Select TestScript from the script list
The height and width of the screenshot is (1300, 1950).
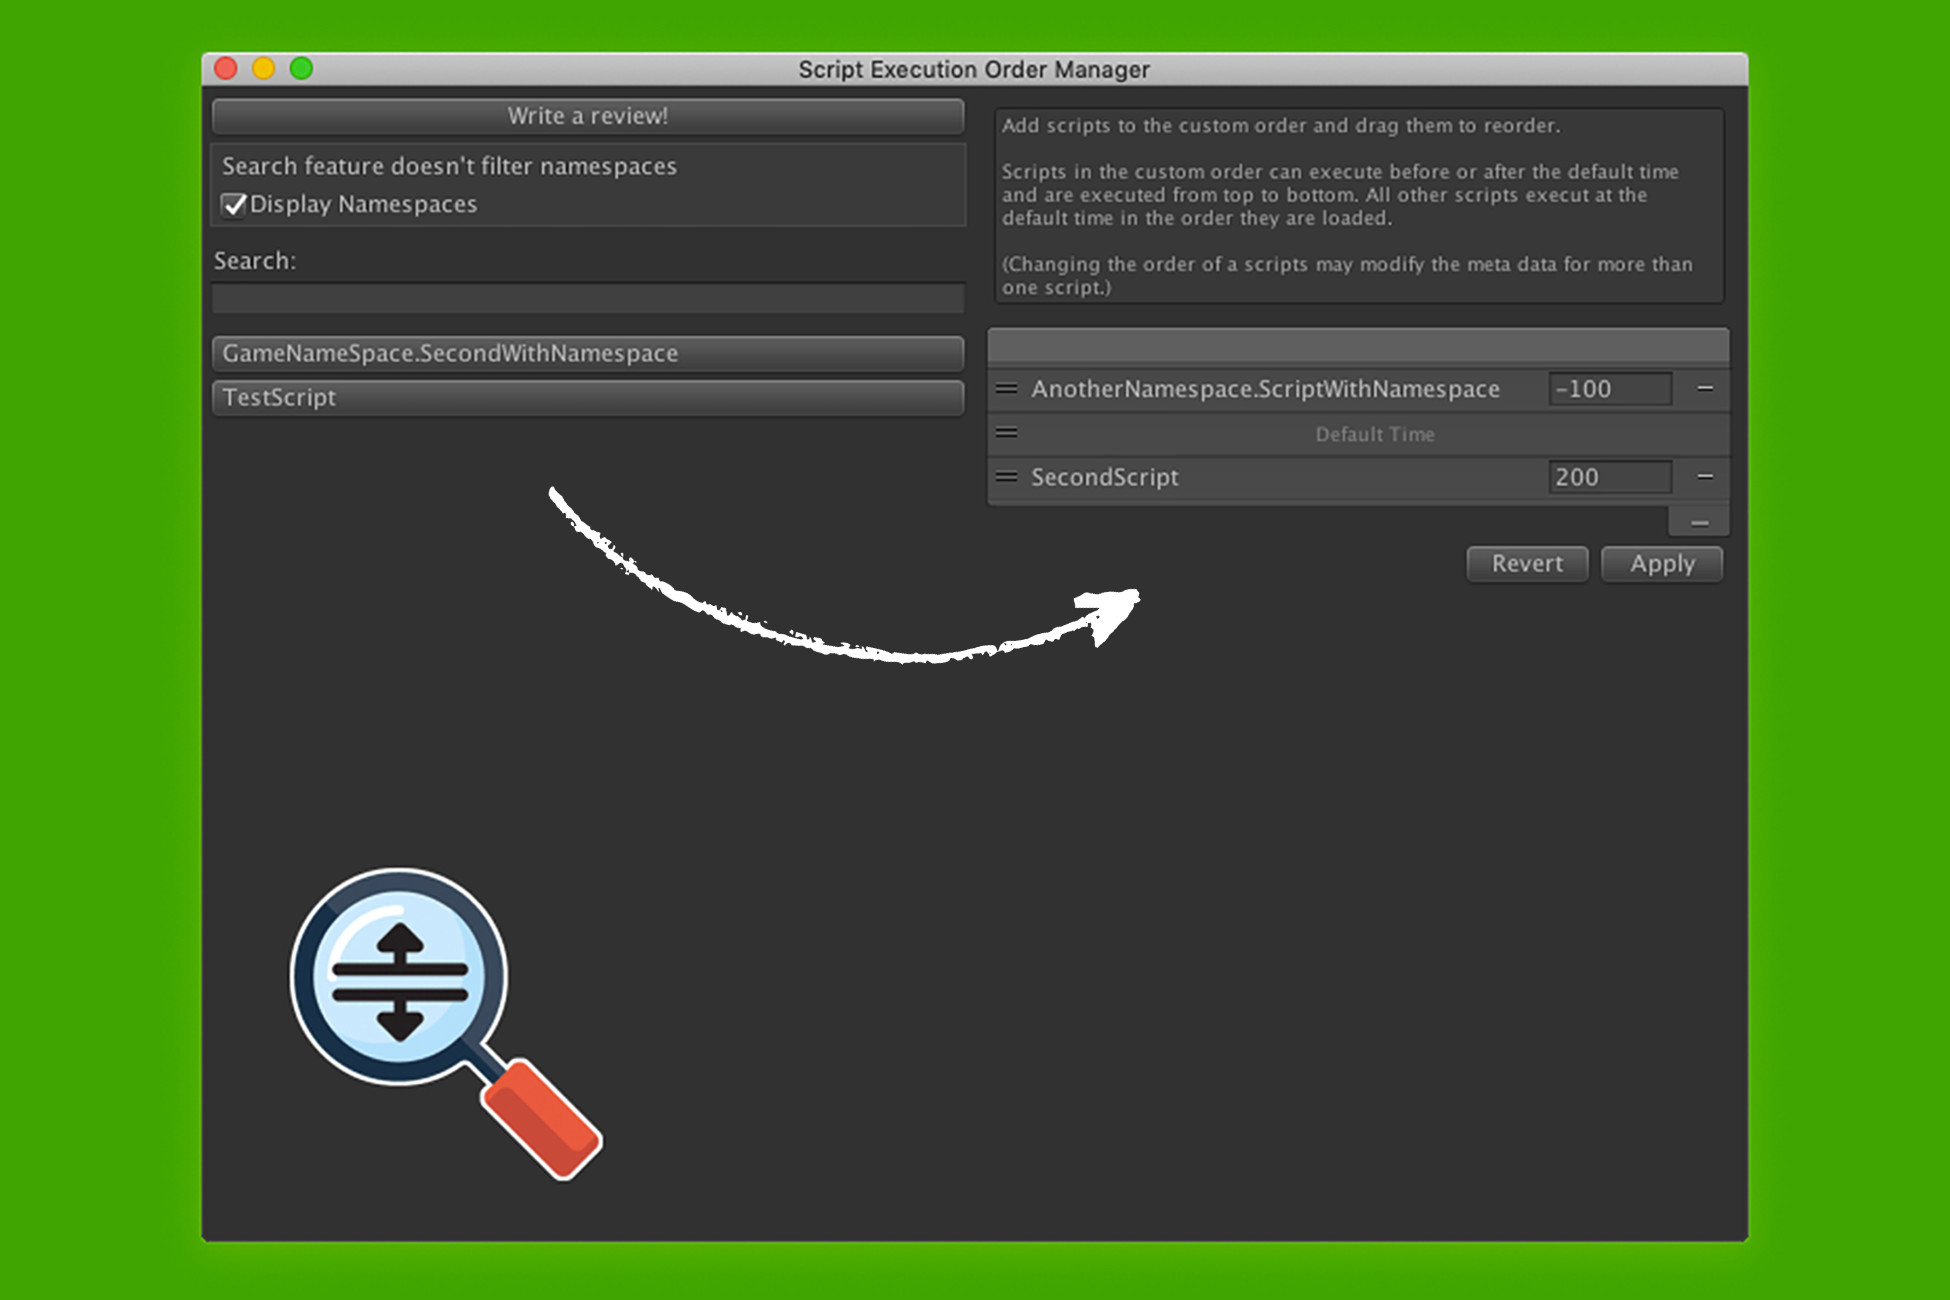pos(586,397)
